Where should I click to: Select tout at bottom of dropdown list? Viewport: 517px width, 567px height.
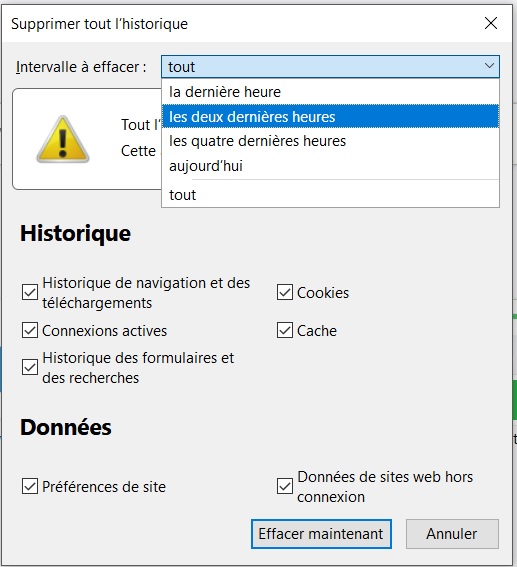point(330,195)
